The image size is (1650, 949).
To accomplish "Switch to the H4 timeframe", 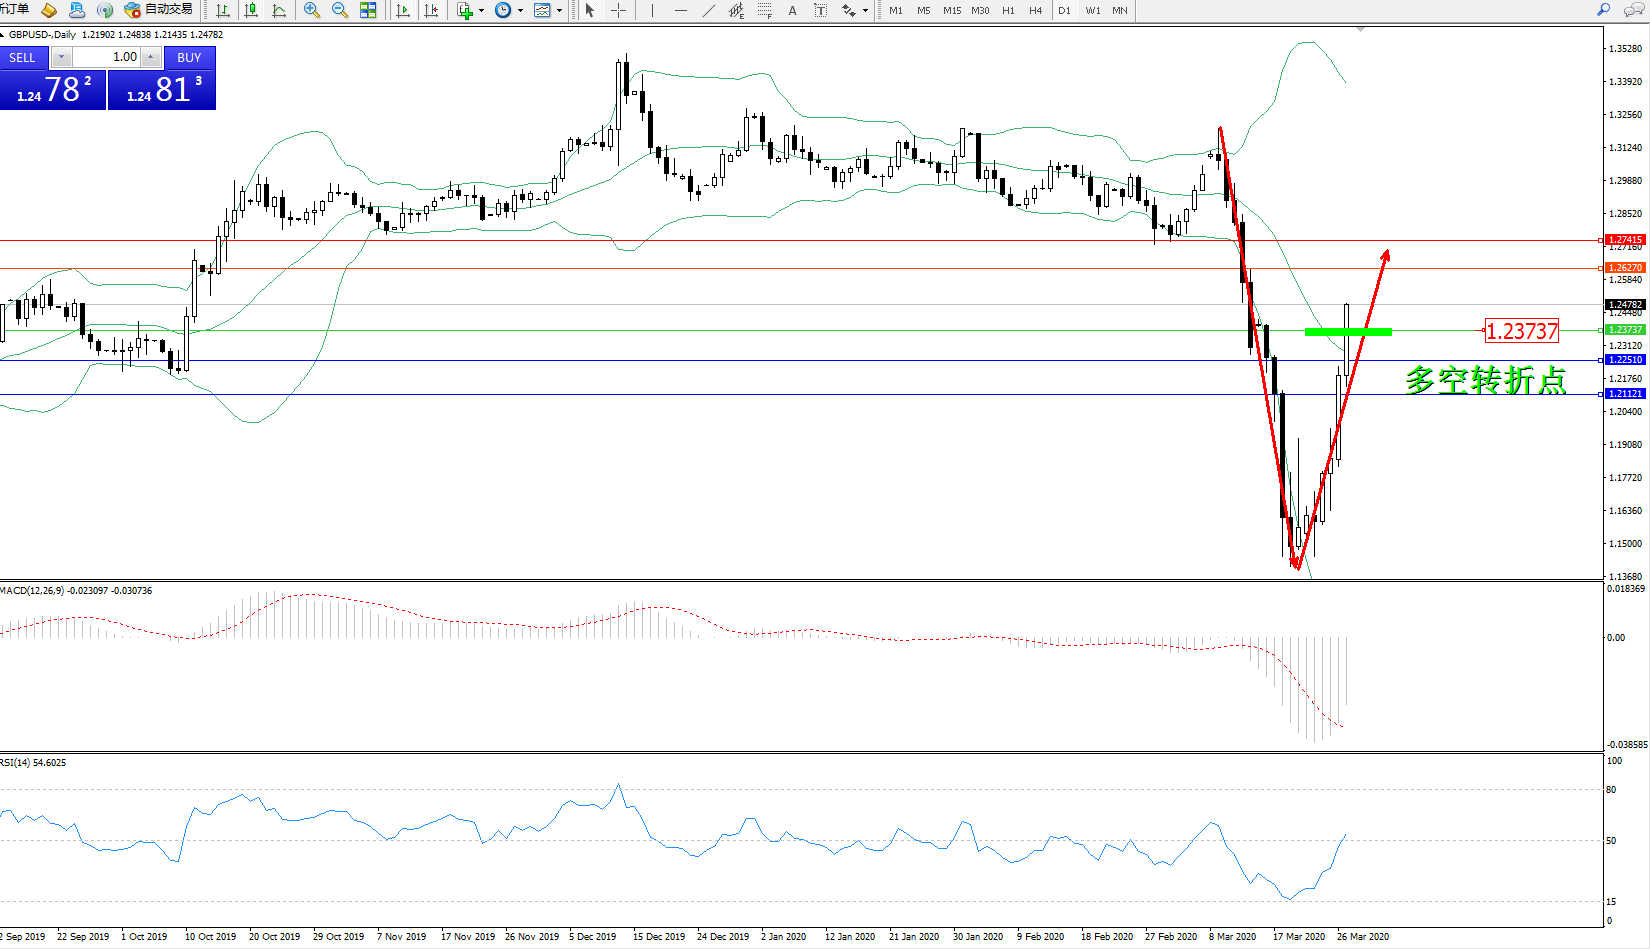I will (x=1035, y=10).
